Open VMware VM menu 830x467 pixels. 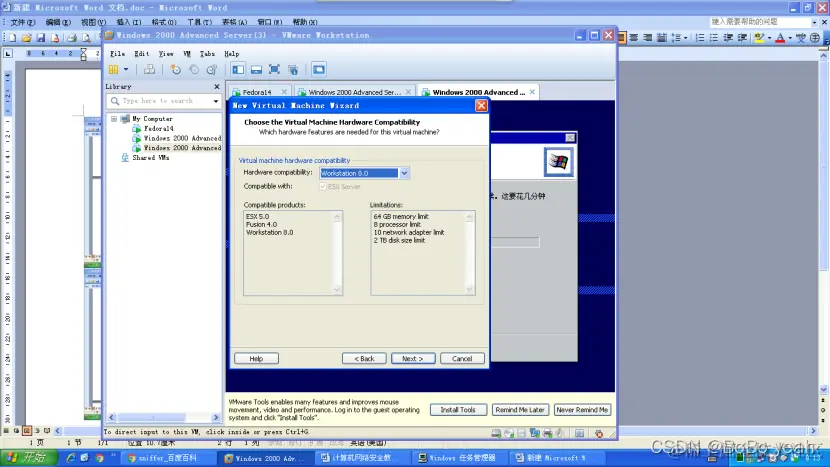tap(186, 53)
